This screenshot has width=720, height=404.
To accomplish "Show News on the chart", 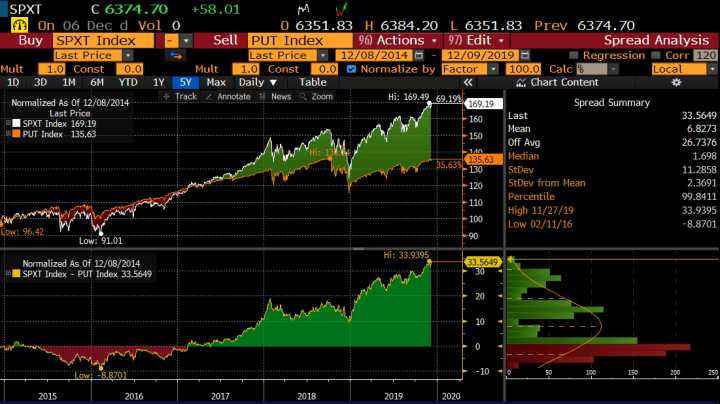I will pyautogui.click(x=276, y=97).
